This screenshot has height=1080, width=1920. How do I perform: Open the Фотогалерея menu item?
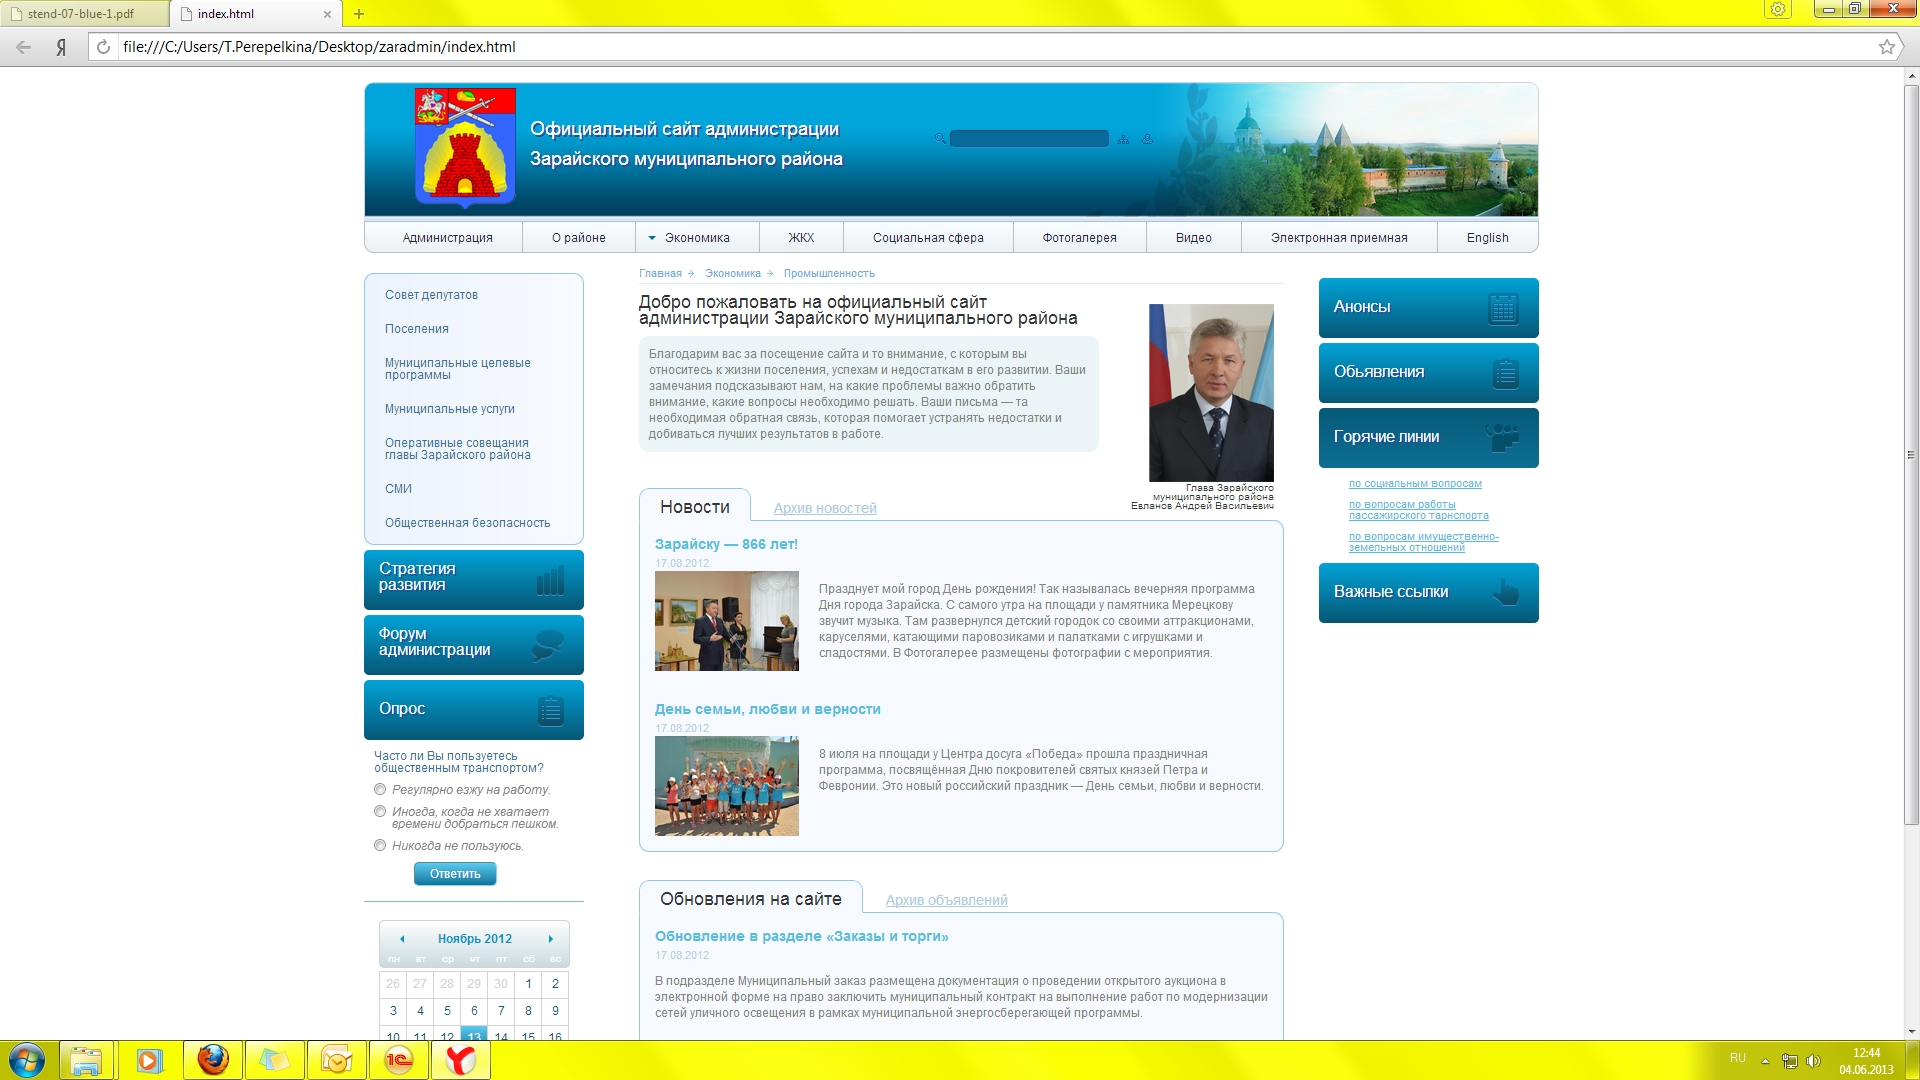pos(1077,238)
